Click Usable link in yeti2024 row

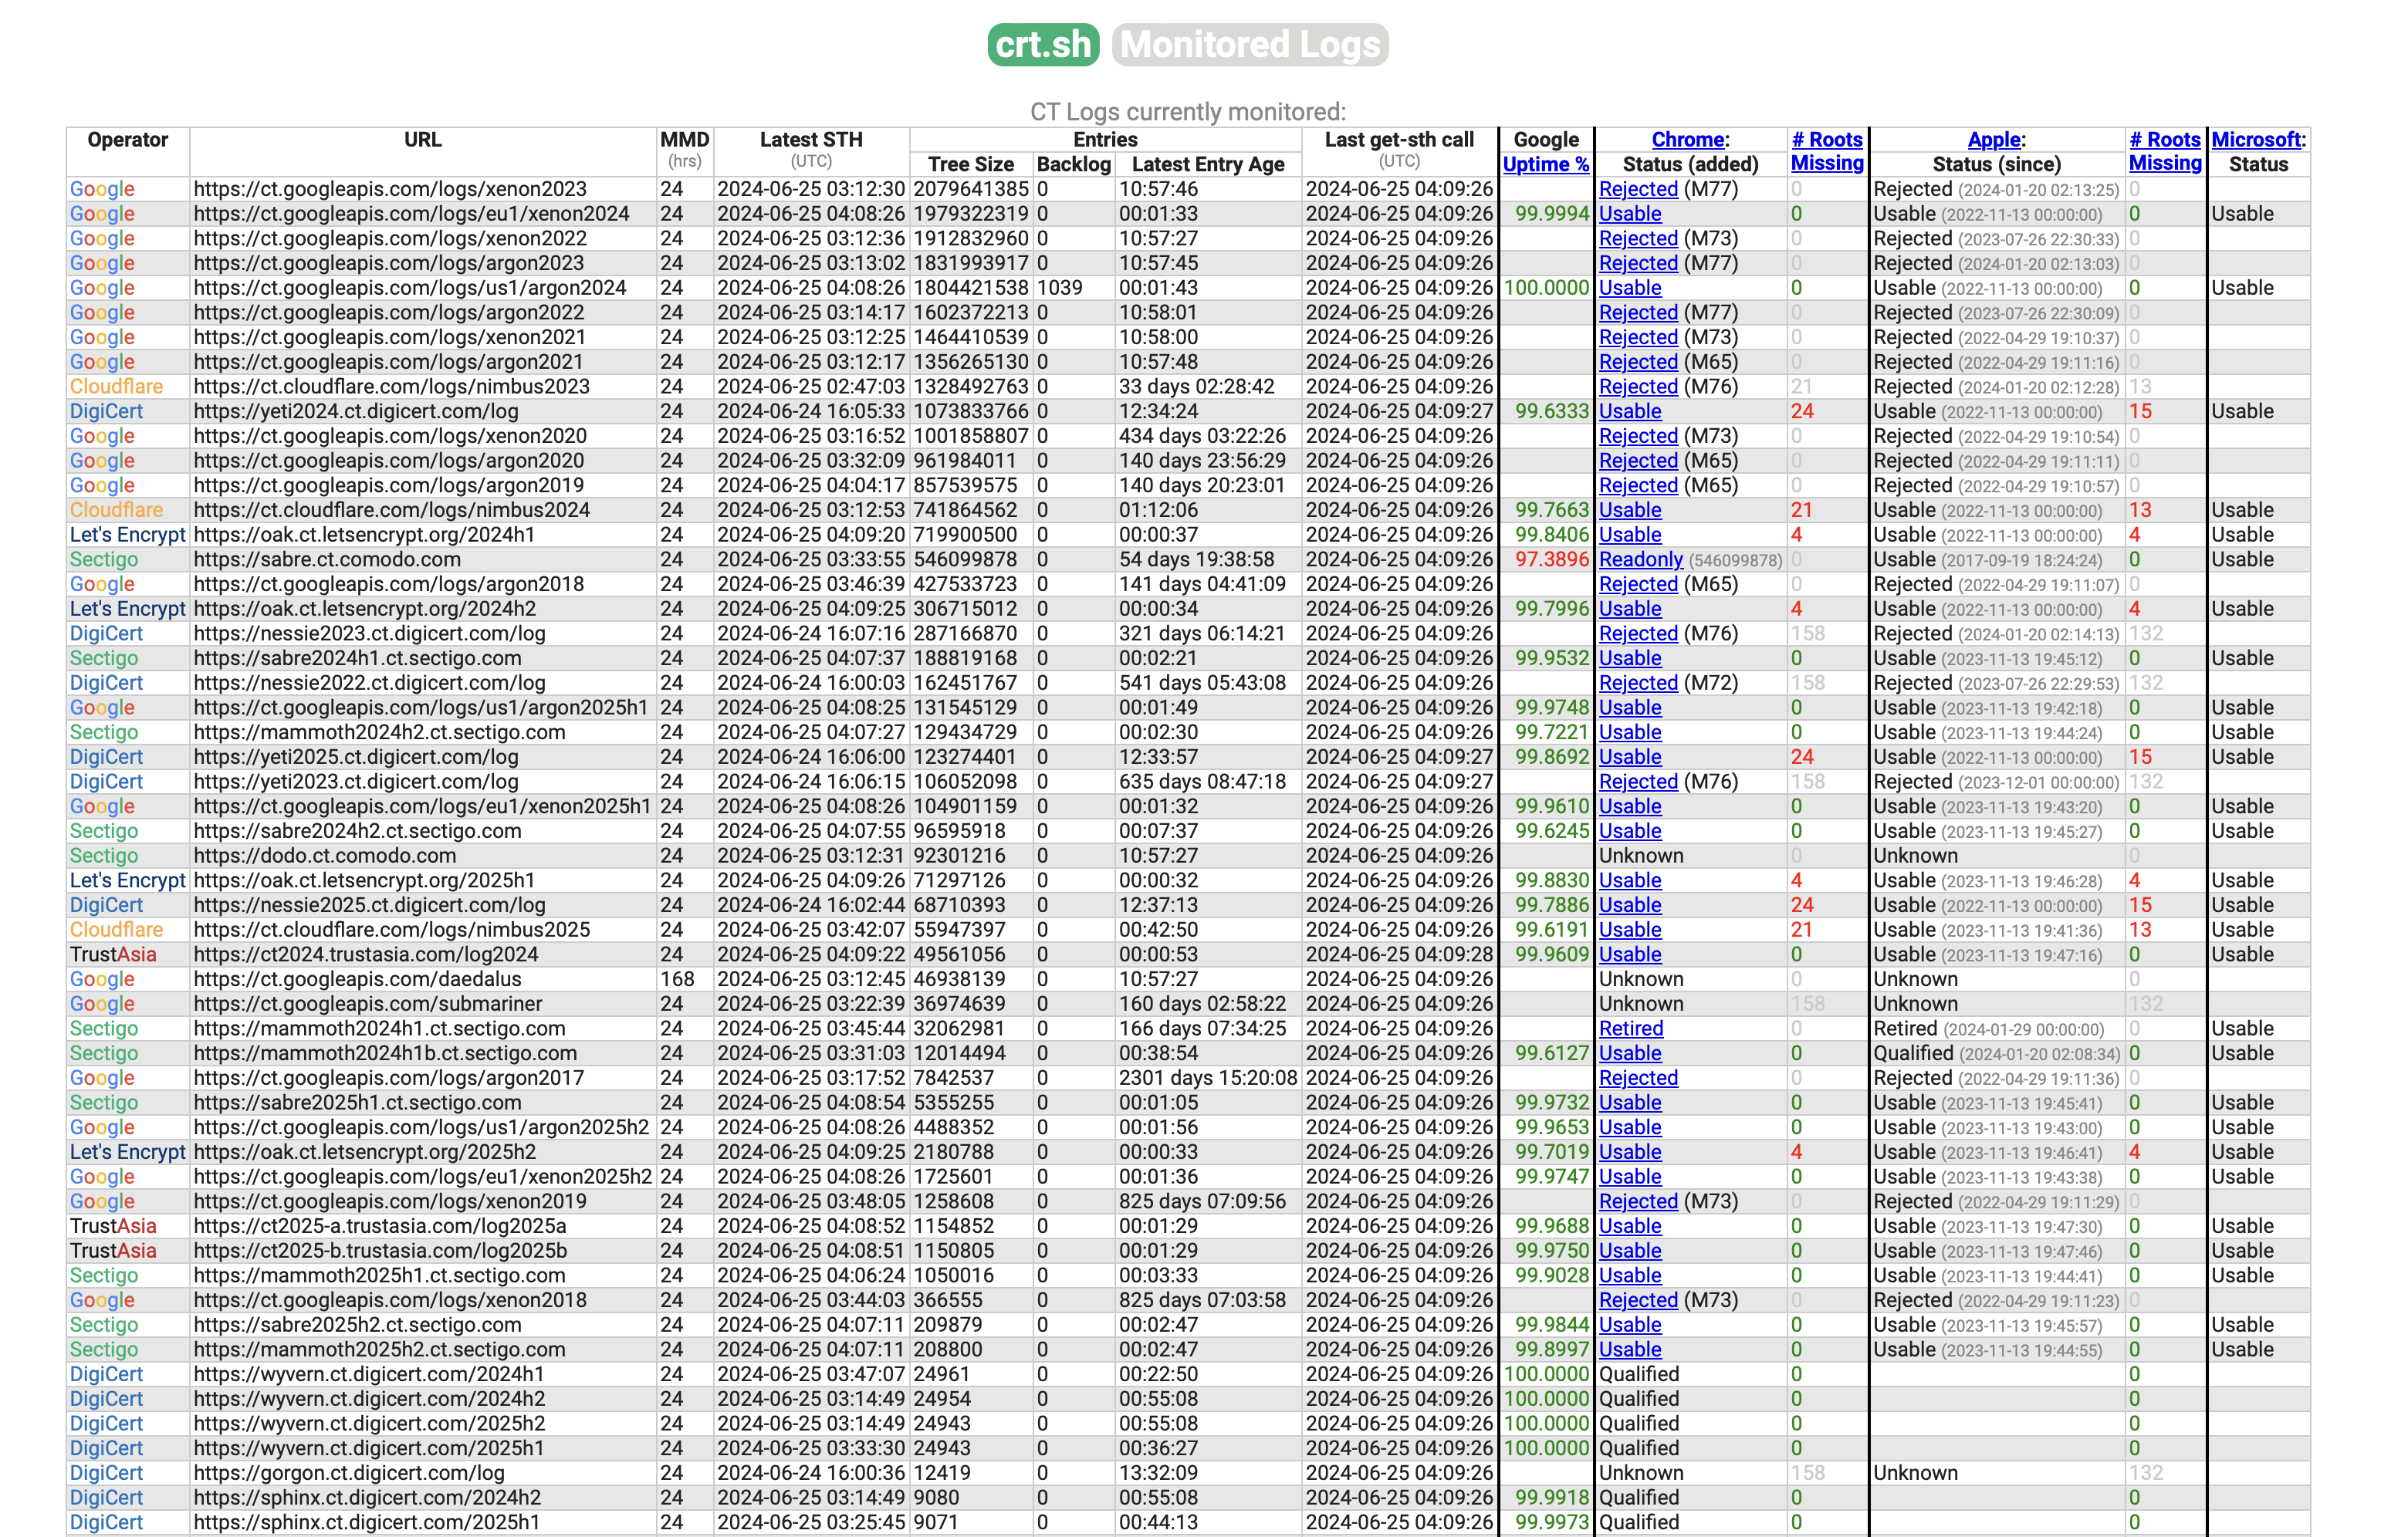point(1630,411)
